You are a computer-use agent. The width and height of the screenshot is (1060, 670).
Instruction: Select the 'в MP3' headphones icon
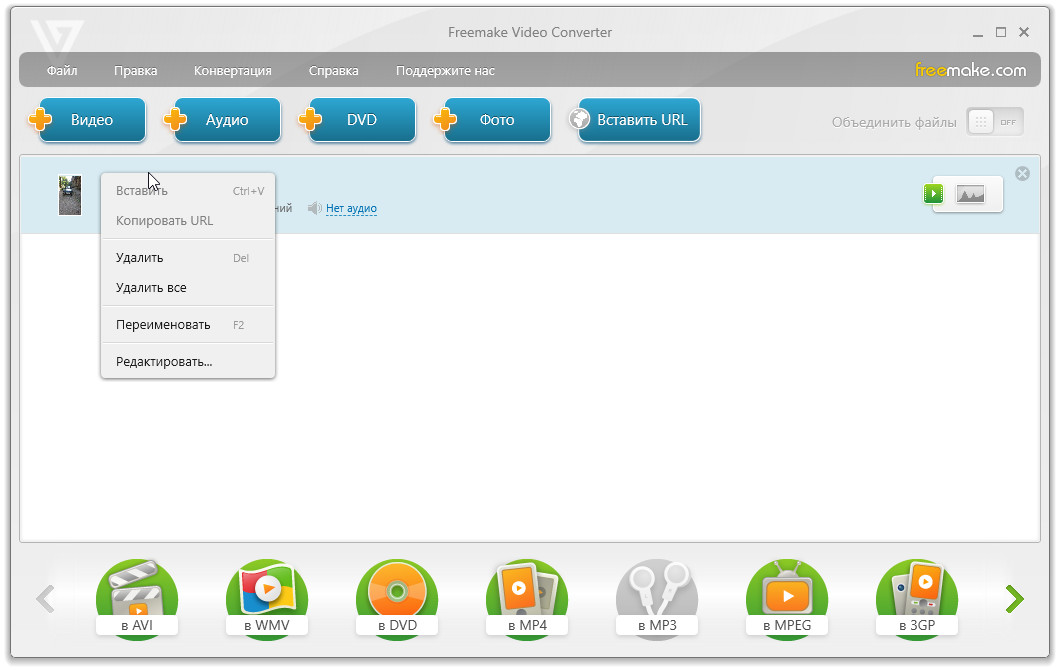coord(657,599)
